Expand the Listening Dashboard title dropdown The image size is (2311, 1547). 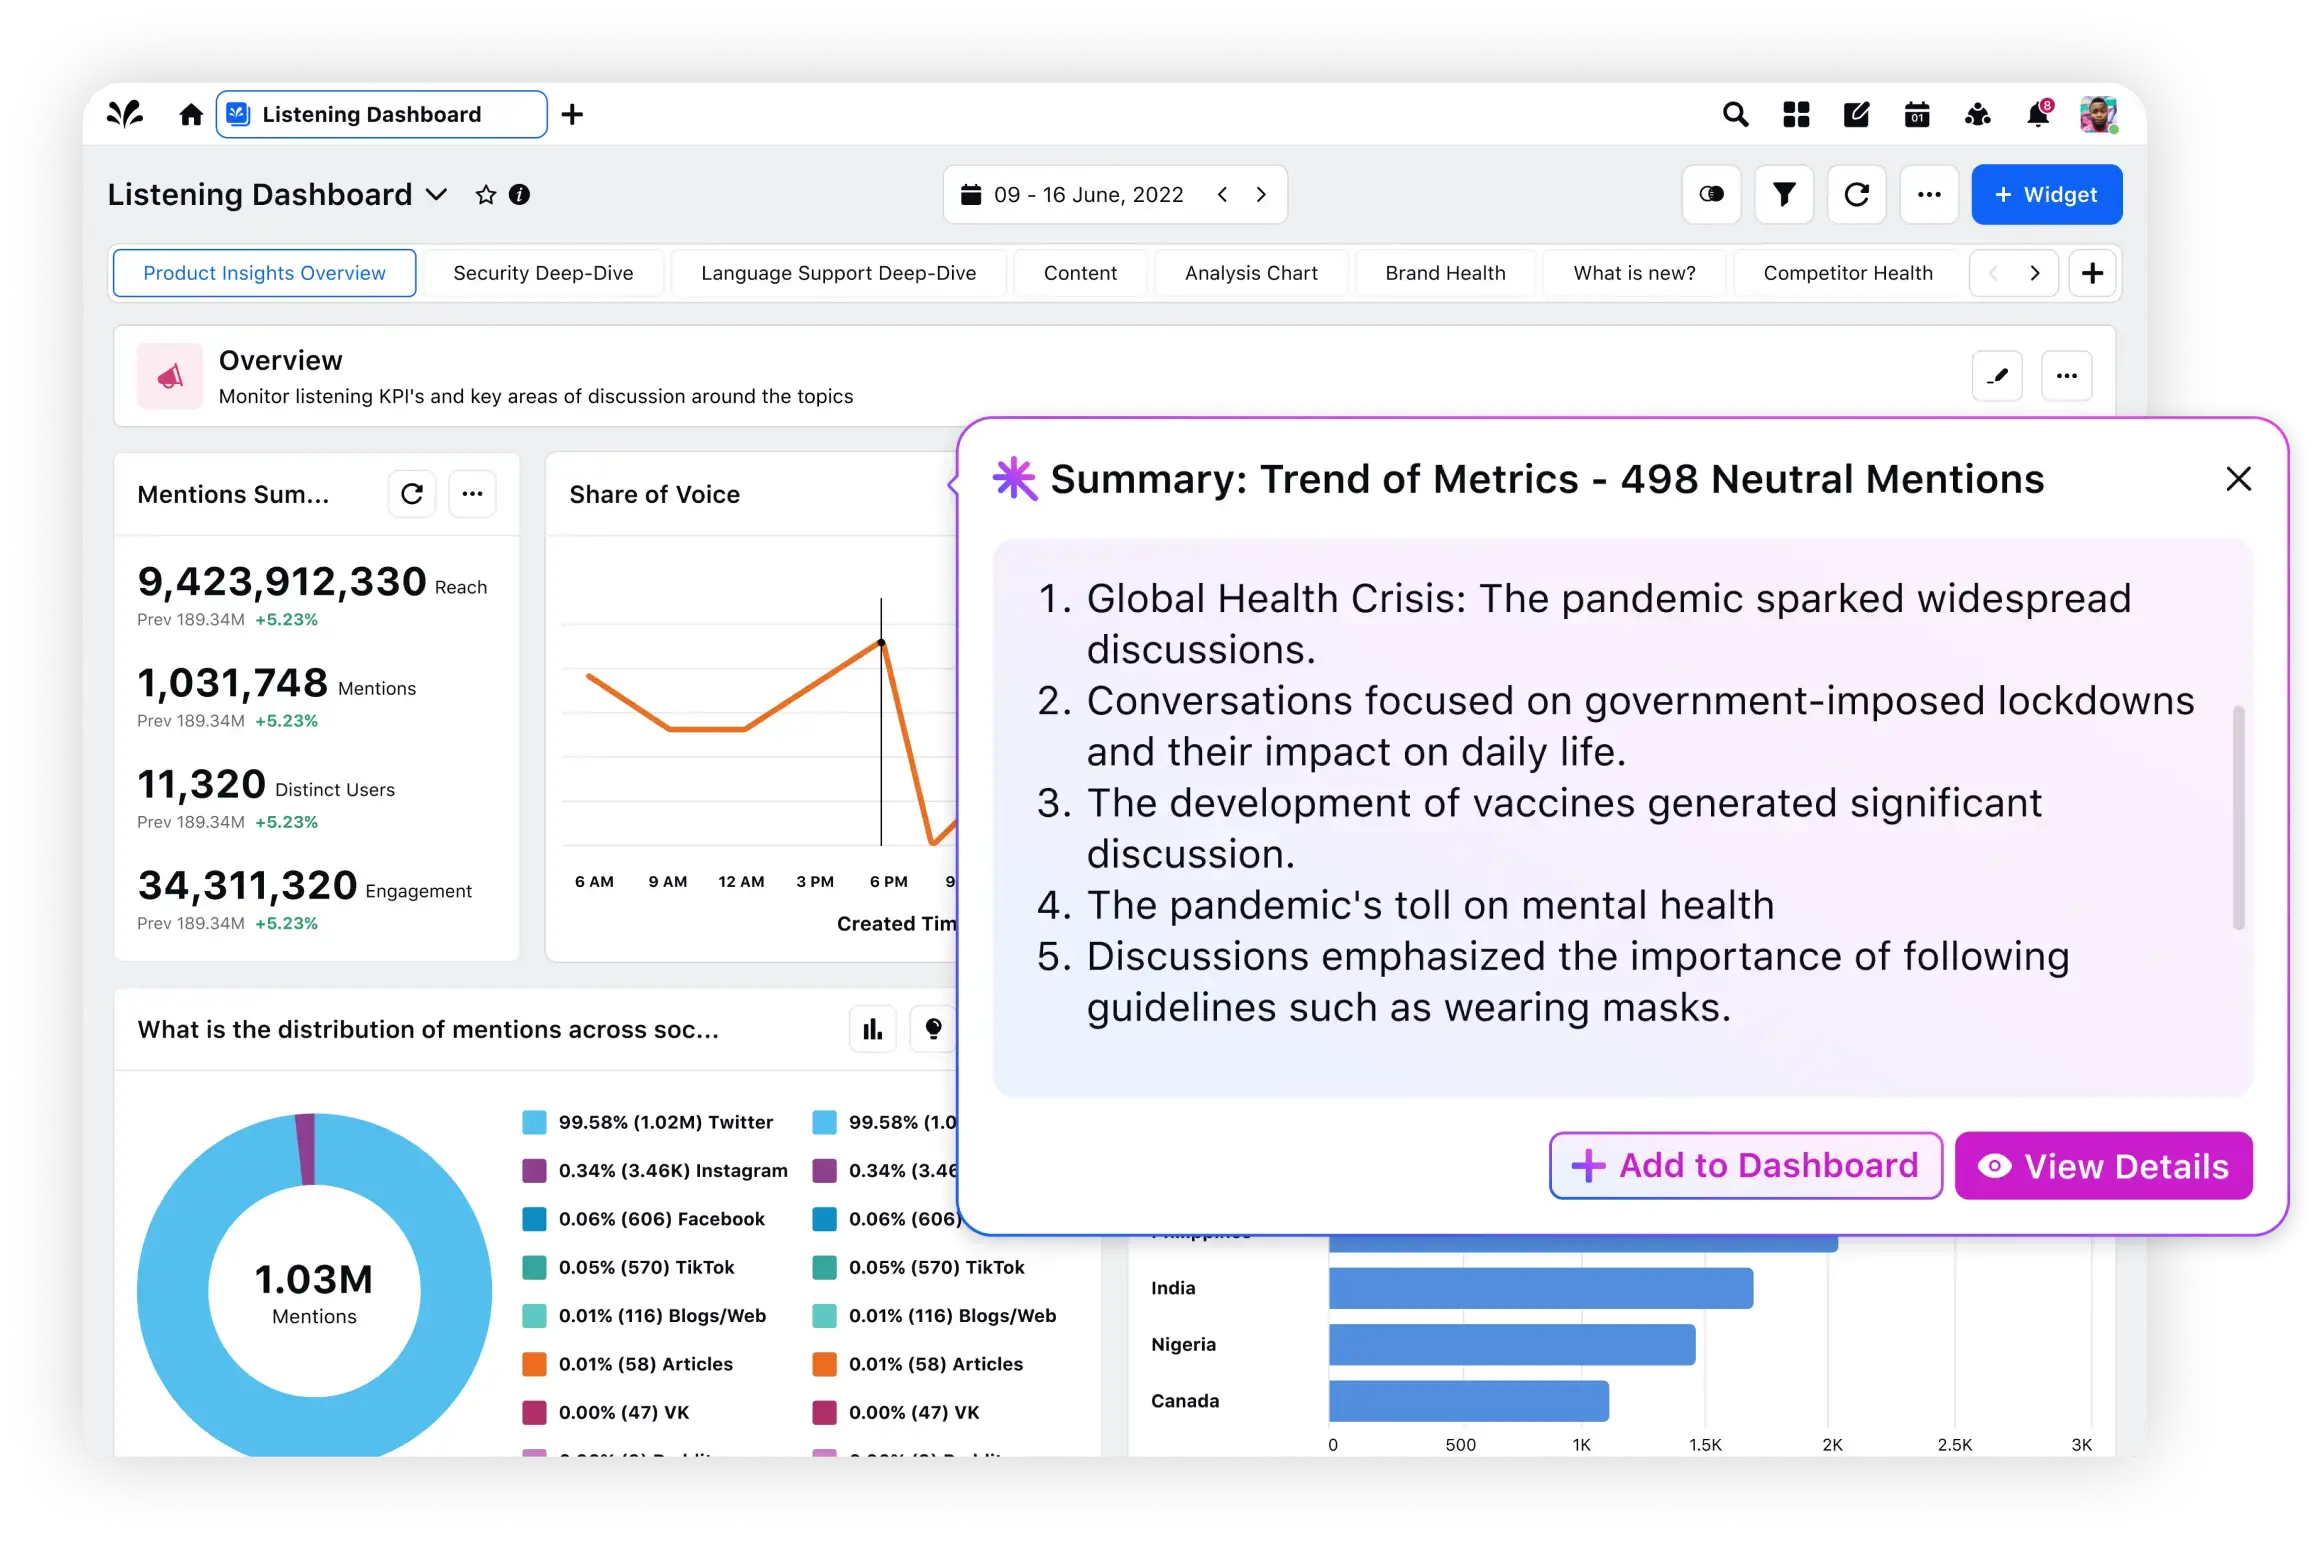[x=437, y=195]
